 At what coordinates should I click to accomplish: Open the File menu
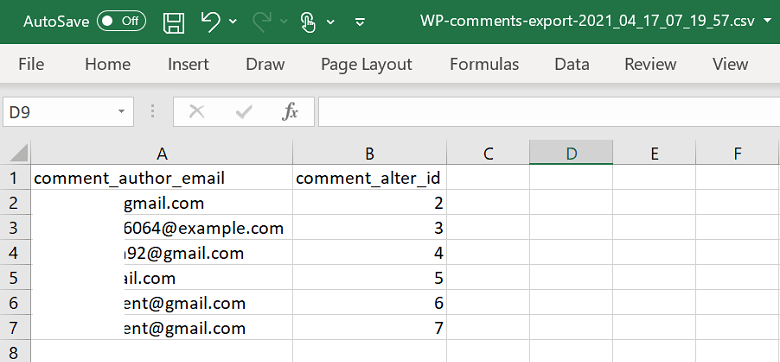tap(31, 64)
